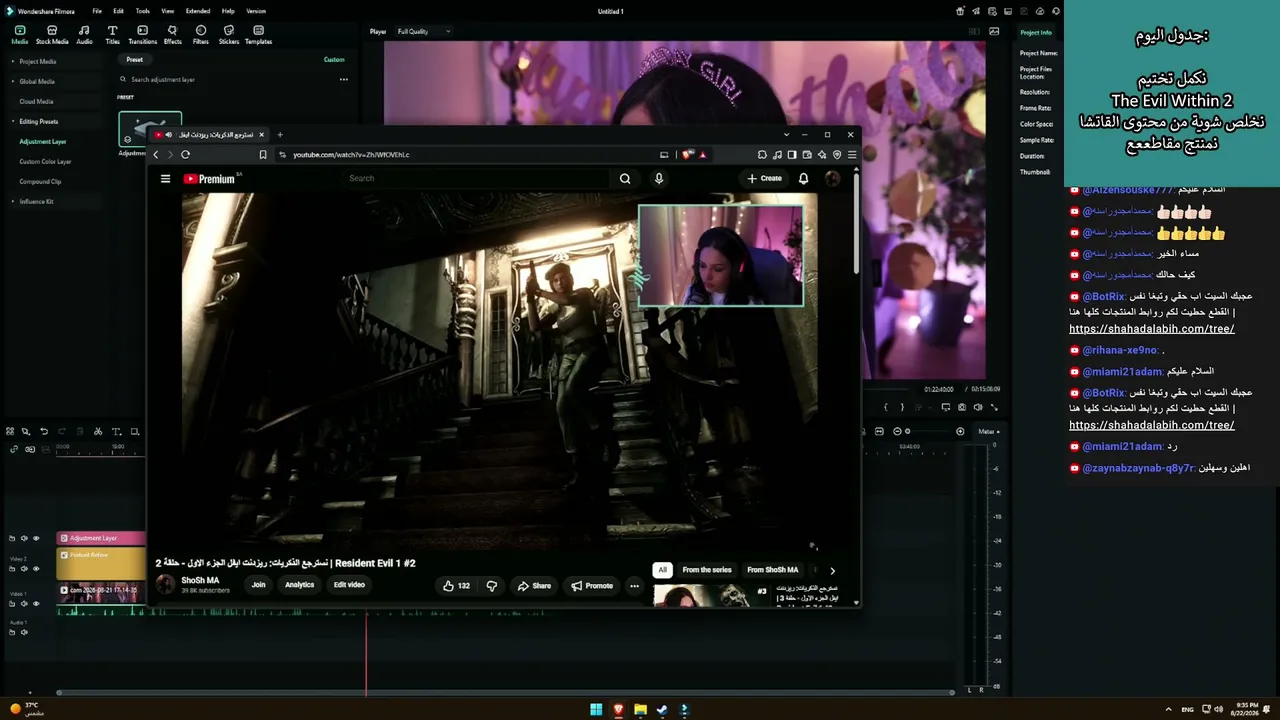The height and width of the screenshot is (720, 1280).
Task: Go back in the browser window
Action: point(155,154)
